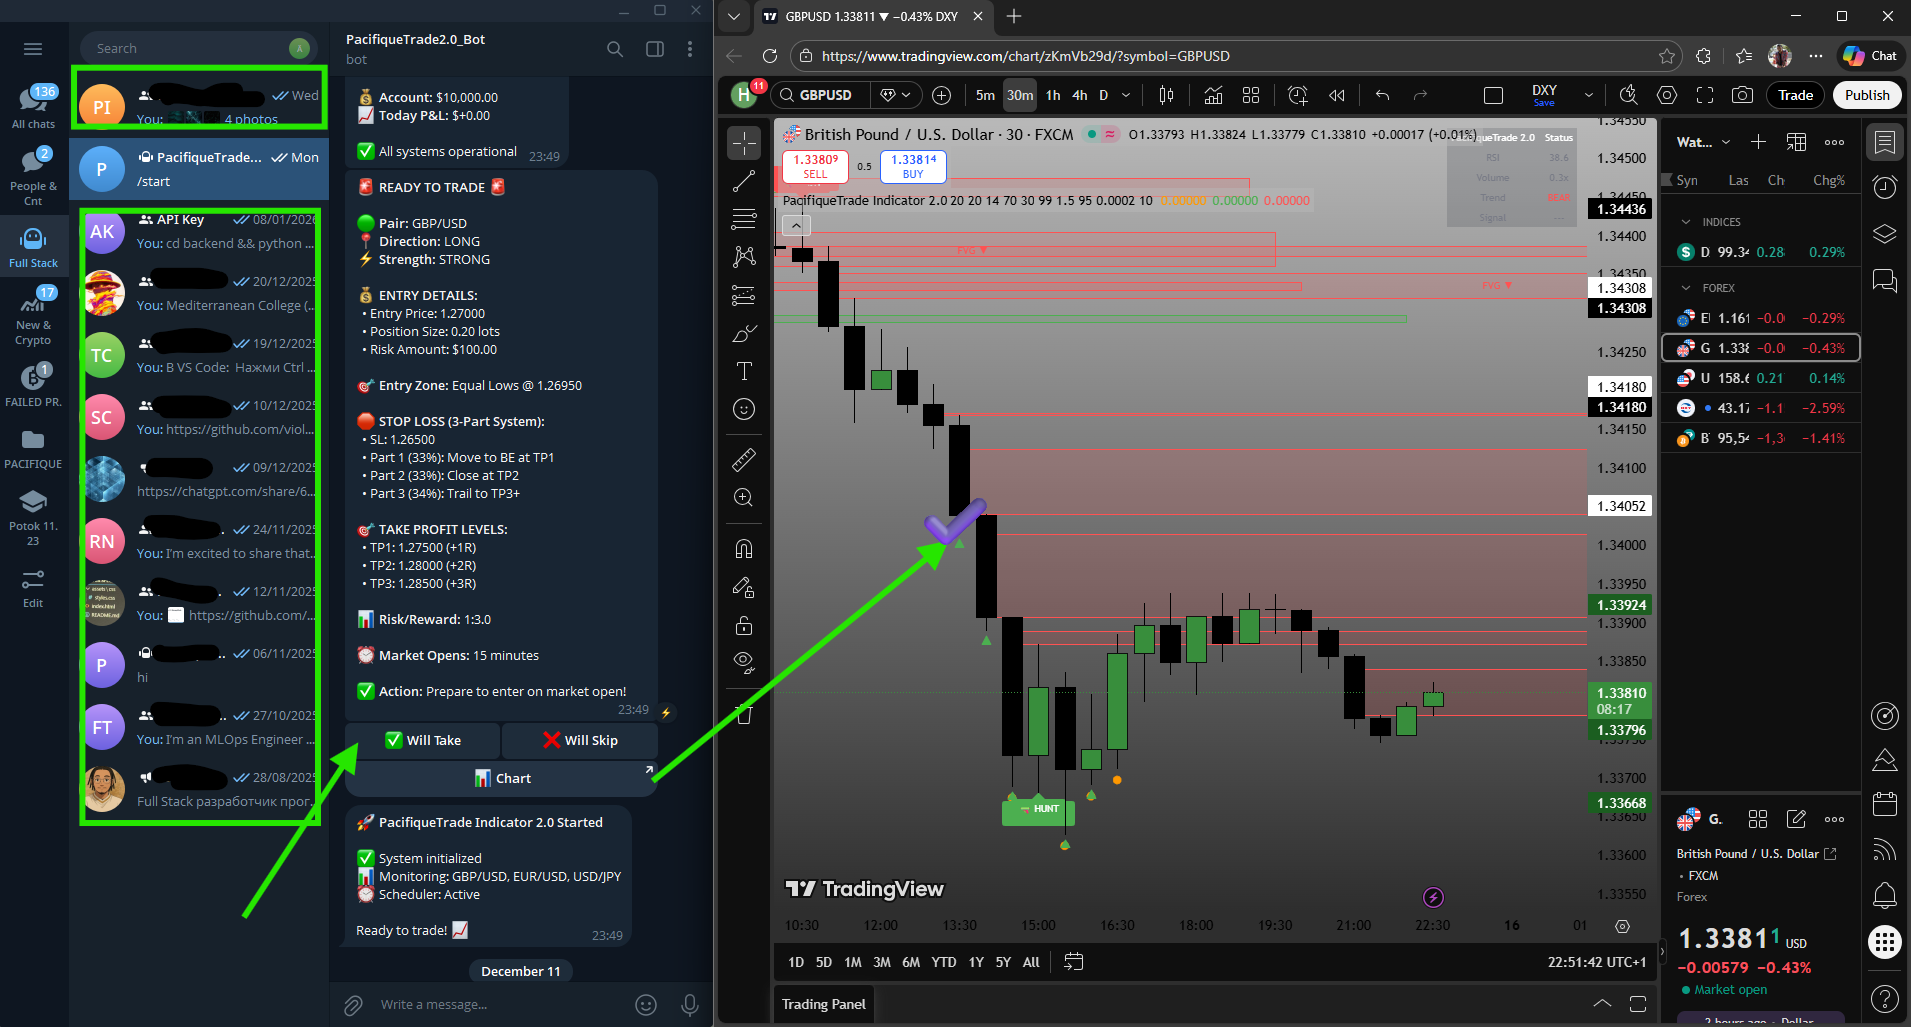Hide all drawings with the eye icon
The image size is (1911, 1027).
tap(744, 661)
